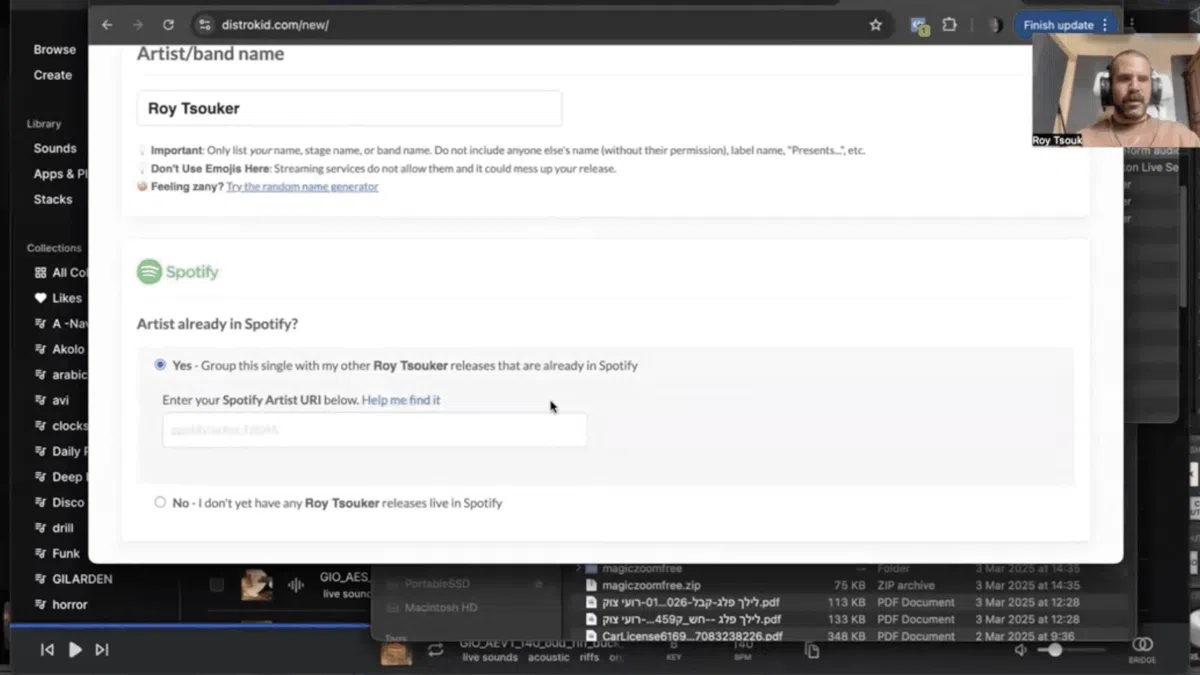Click the heart icon beside Likes
The image size is (1200, 675).
[41, 298]
